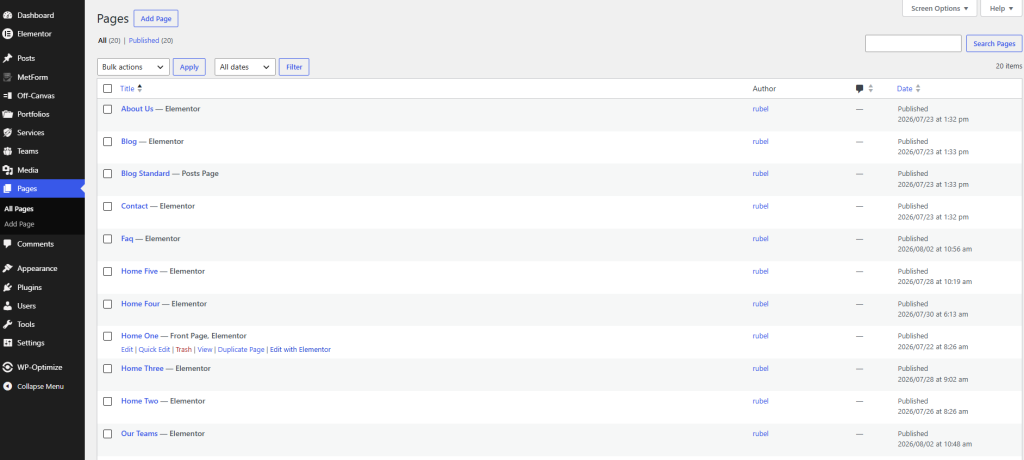Check the Home Four row checkbox
Viewport: 1024px width, 460px height.
(108, 304)
